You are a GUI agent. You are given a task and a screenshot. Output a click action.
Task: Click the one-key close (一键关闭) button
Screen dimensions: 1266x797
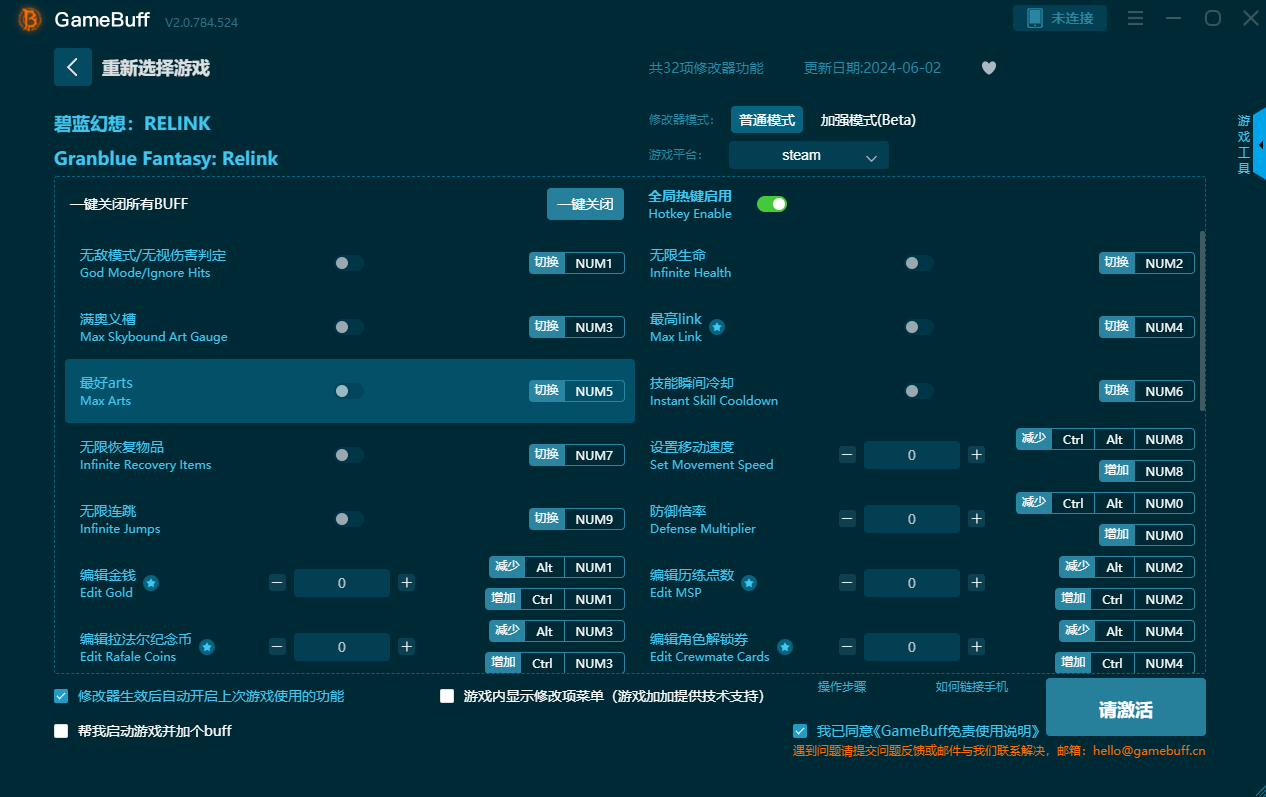tap(585, 204)
